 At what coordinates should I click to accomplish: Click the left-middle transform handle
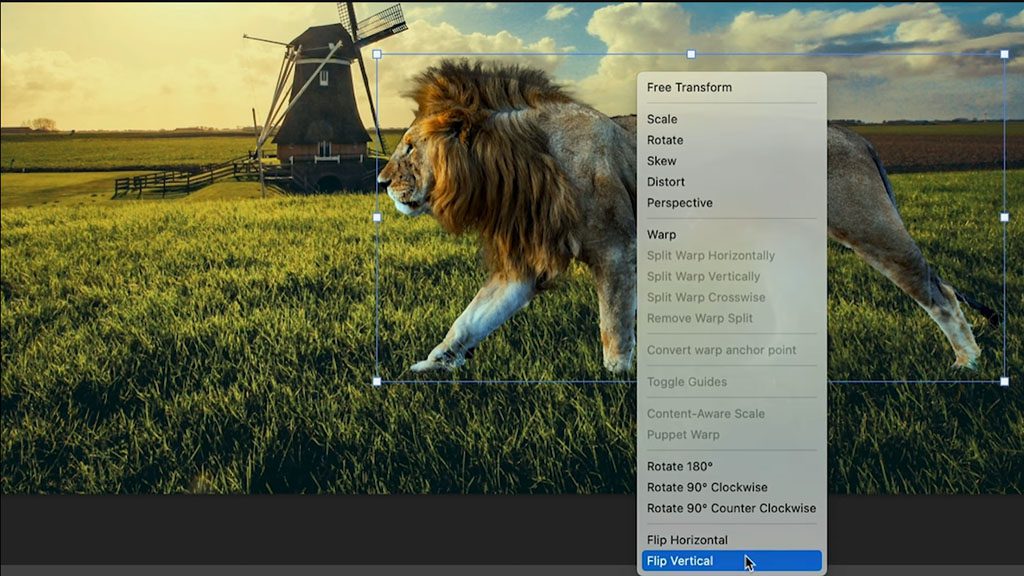click(x=377, y=217)
